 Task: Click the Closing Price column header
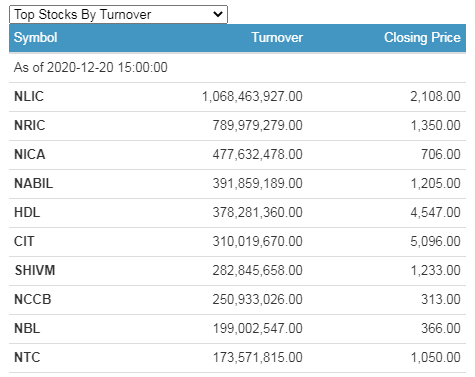point(422,37)
